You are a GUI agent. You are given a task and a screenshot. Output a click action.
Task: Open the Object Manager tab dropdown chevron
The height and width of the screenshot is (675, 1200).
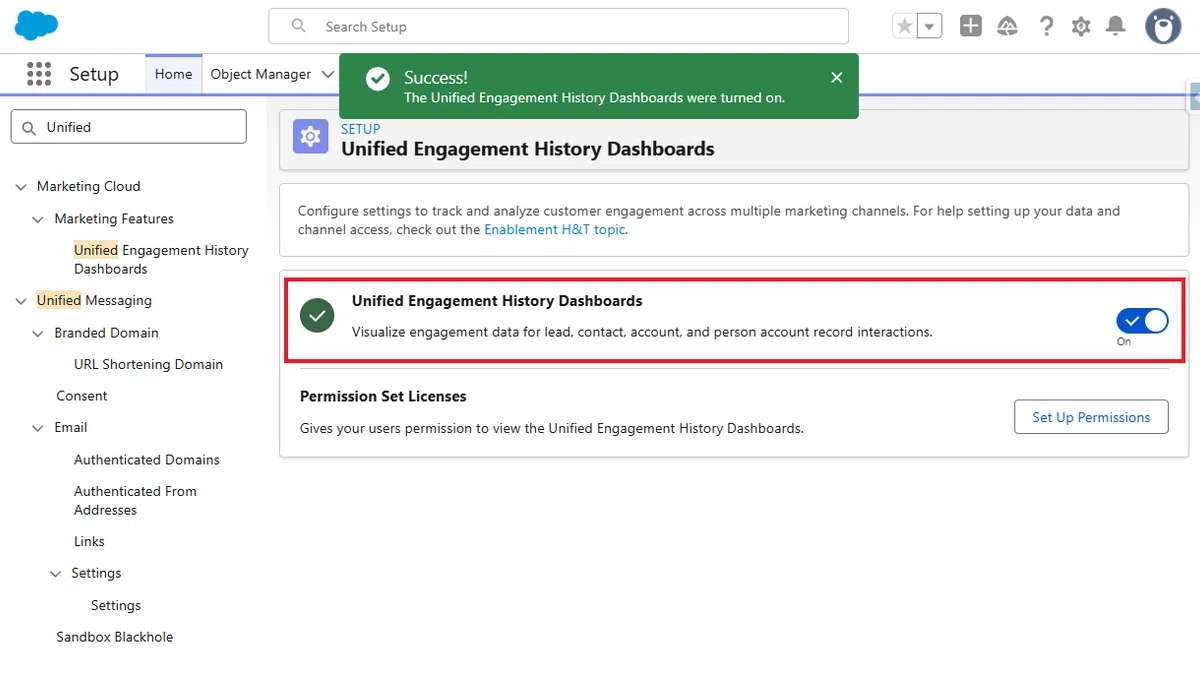pos(327,74)
